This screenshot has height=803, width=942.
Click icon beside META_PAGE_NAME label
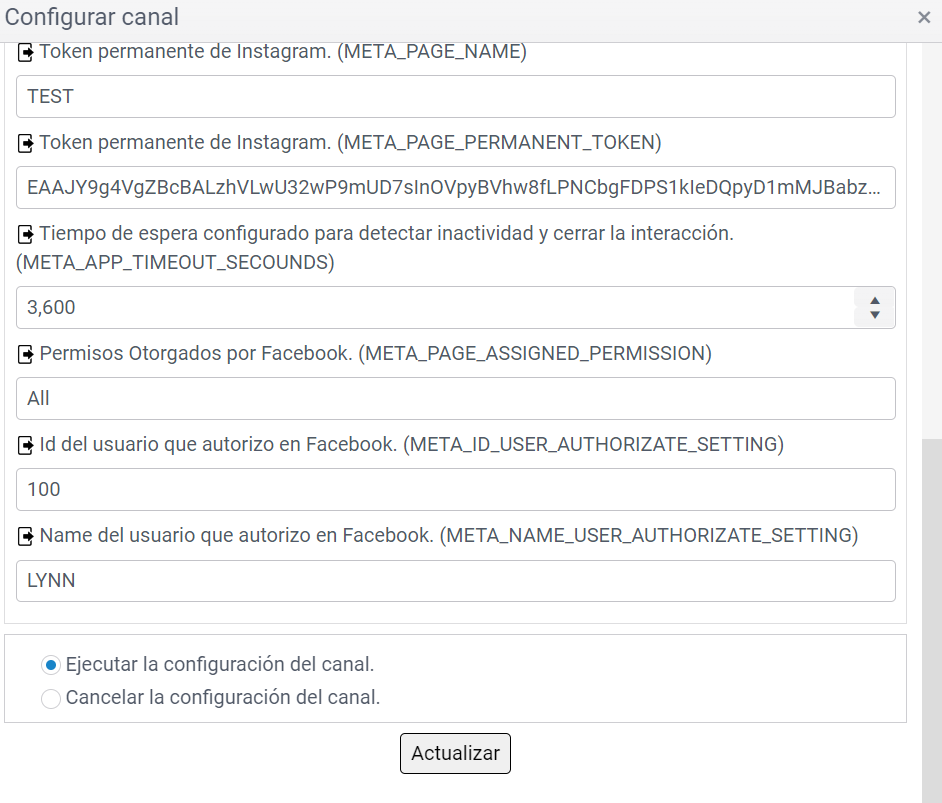[26, 52]
